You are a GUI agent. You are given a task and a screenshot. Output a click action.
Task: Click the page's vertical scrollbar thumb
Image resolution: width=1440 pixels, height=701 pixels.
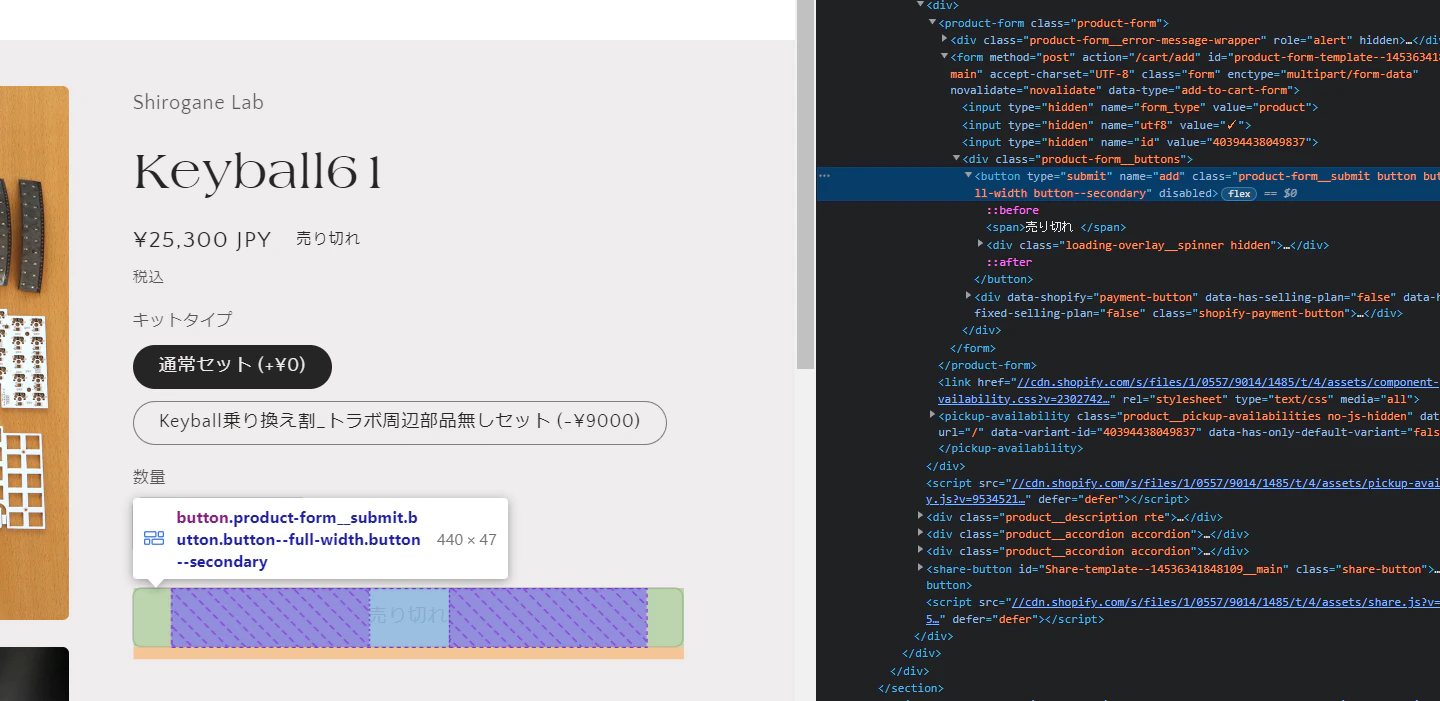tap(805, 185)
